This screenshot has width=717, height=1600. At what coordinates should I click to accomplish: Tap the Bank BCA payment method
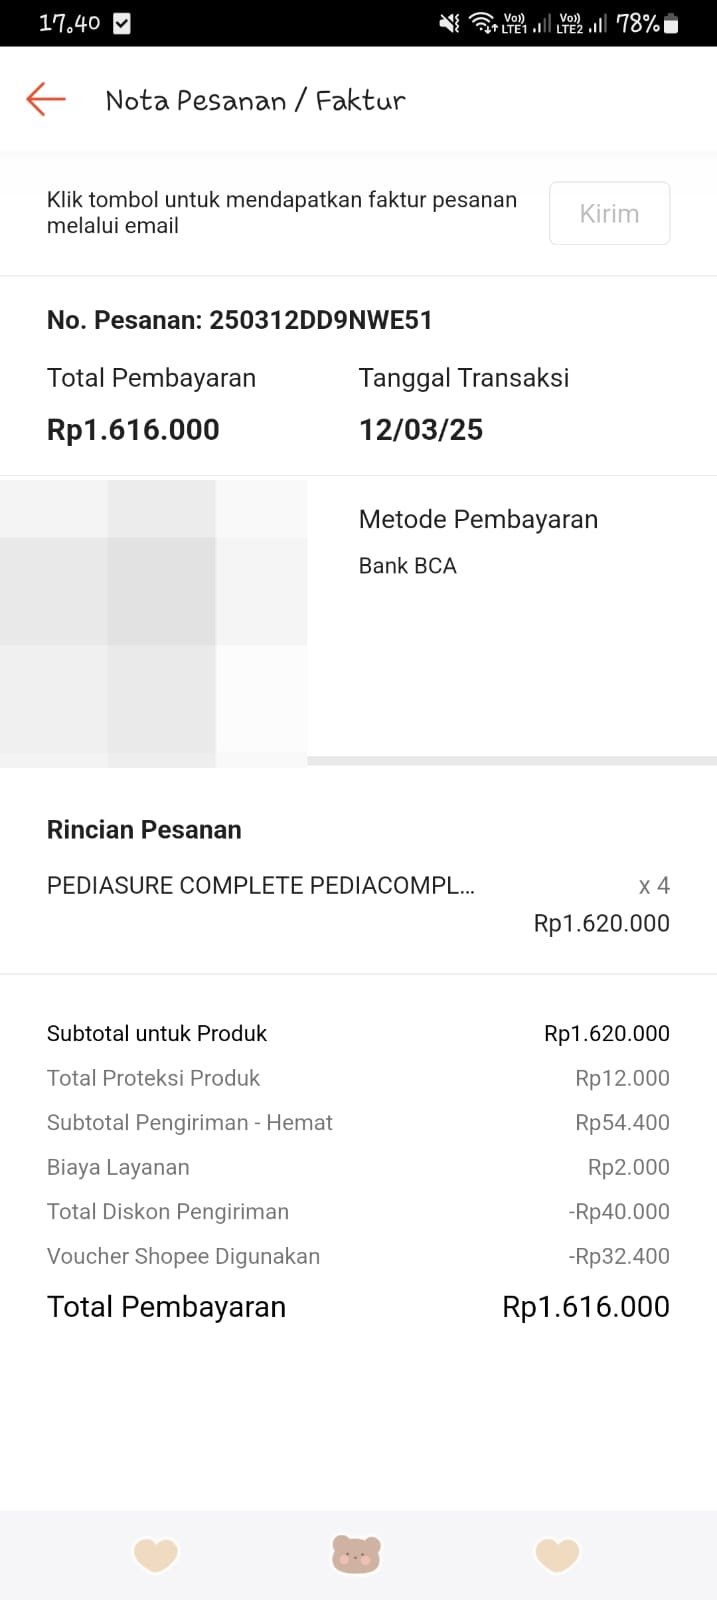(408, 566)
